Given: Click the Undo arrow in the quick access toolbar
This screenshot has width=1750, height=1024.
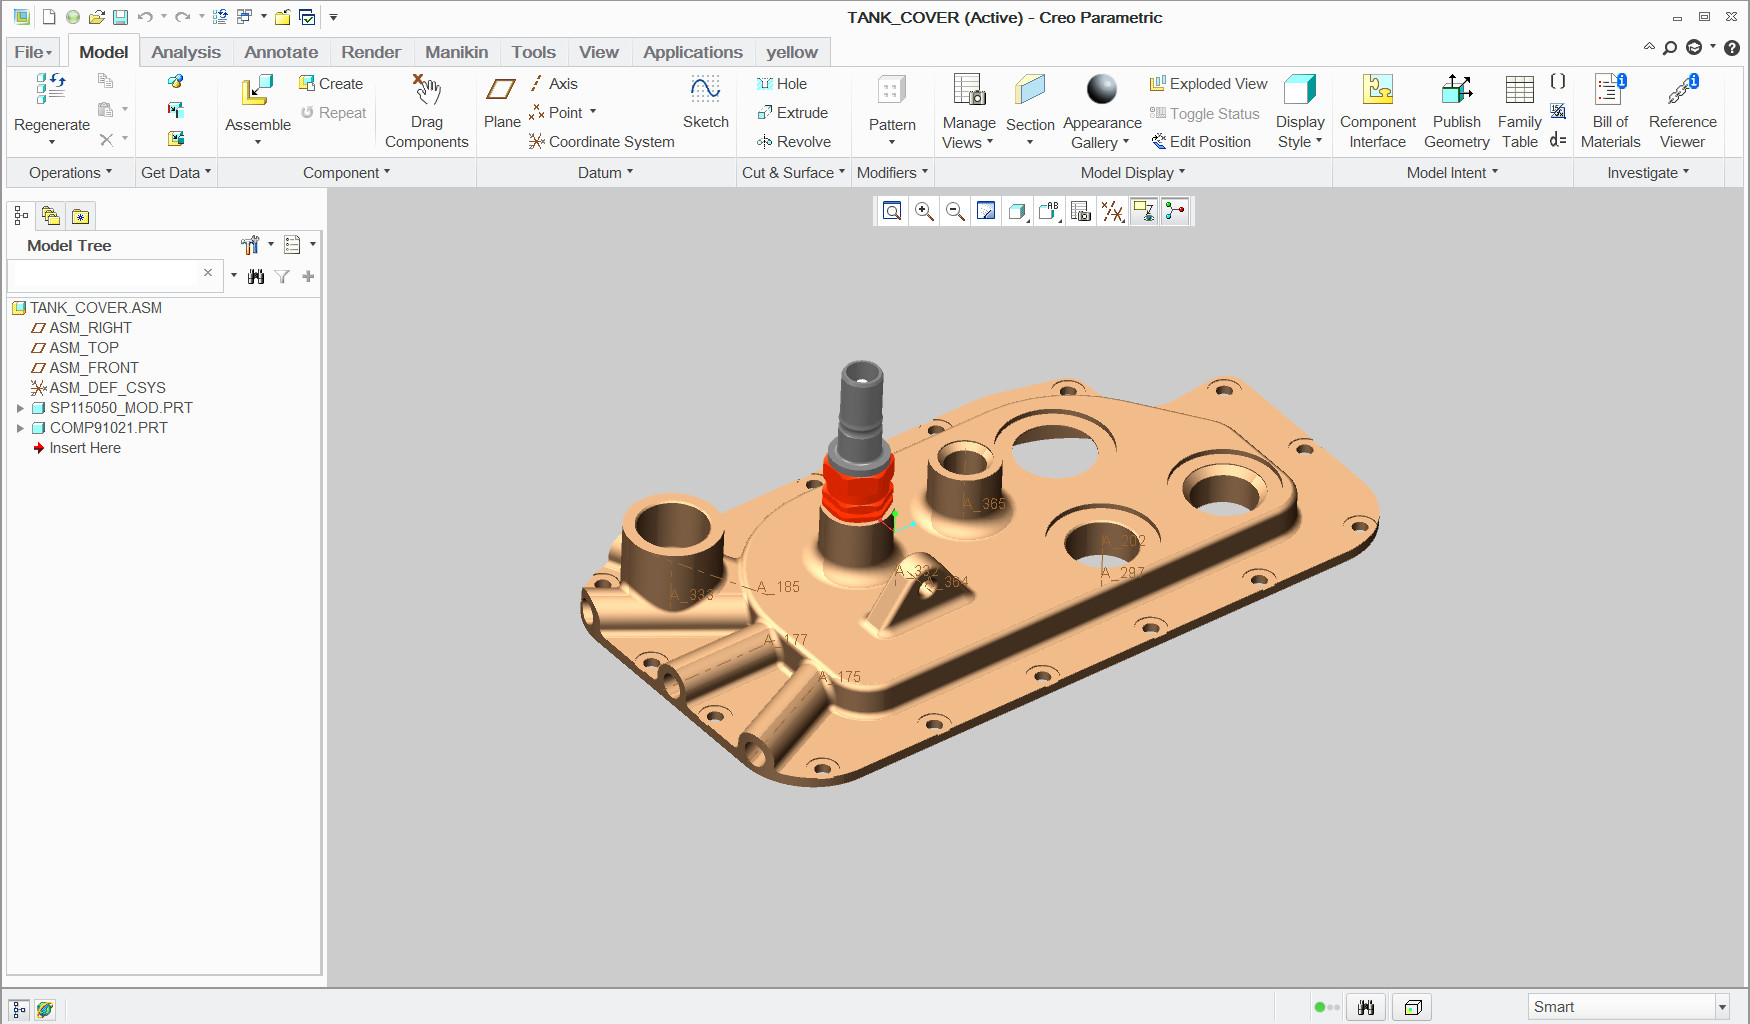Looking at the screenshot, I should [x=145, y=17].
